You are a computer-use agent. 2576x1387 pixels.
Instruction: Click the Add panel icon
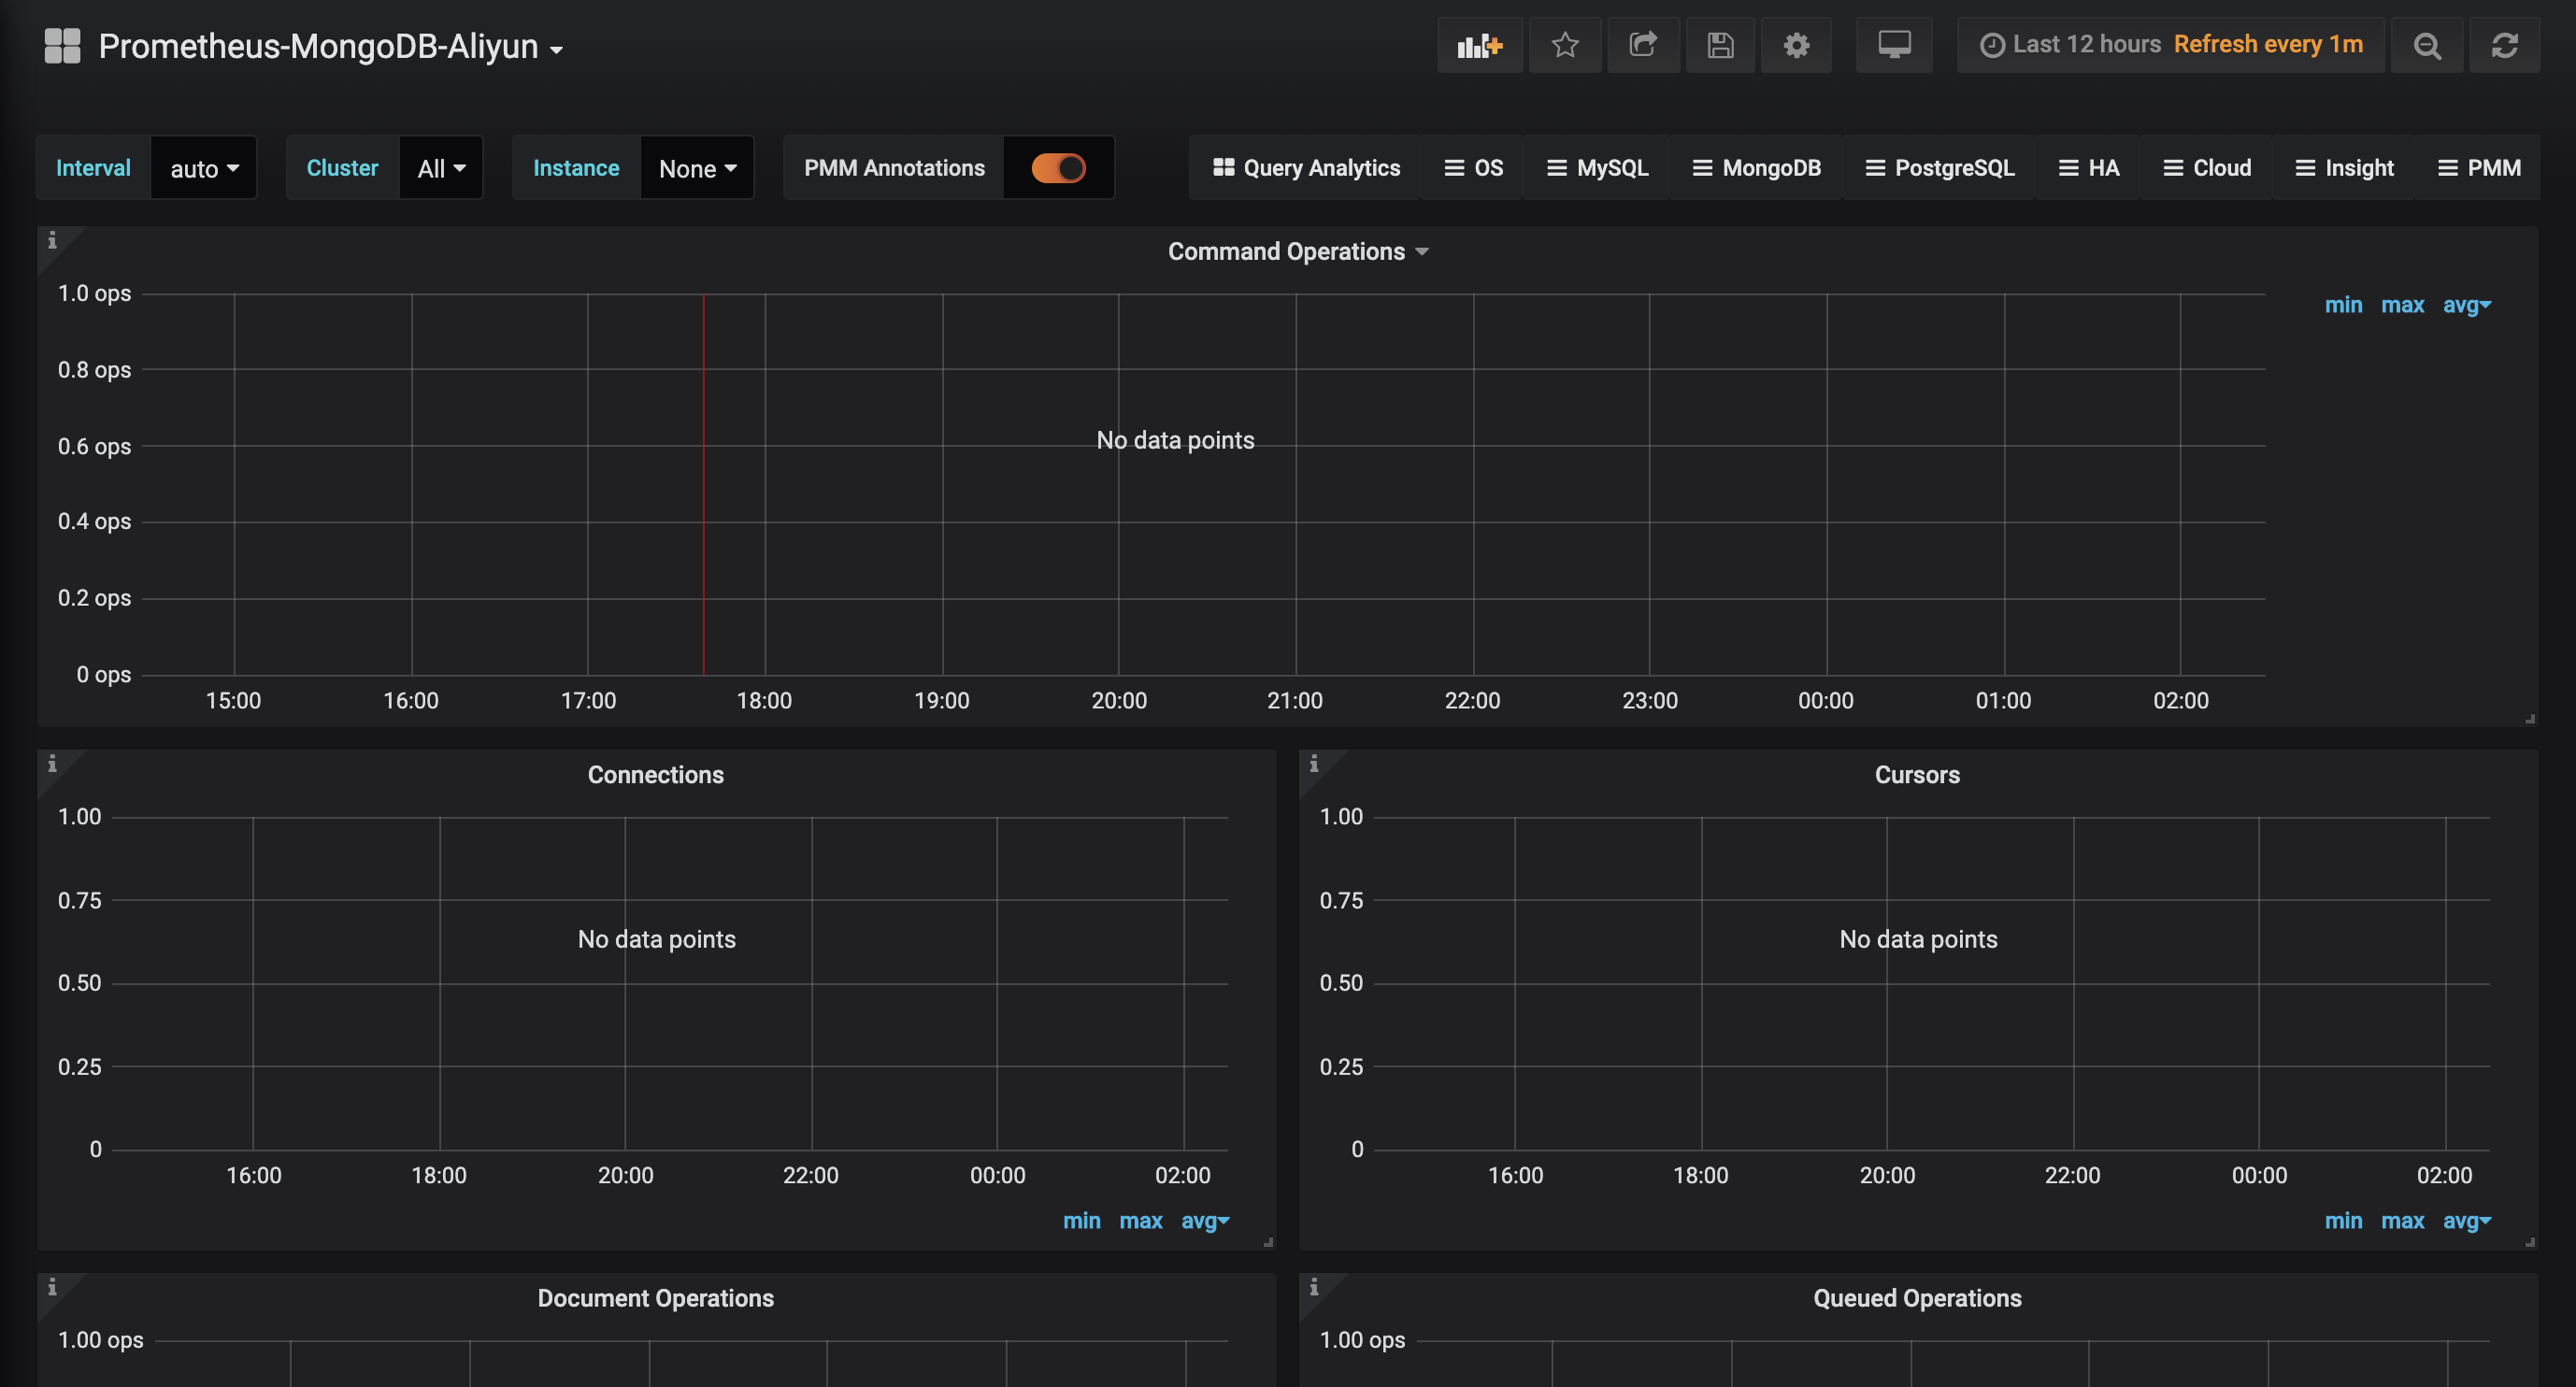(x=1479, y=45)
